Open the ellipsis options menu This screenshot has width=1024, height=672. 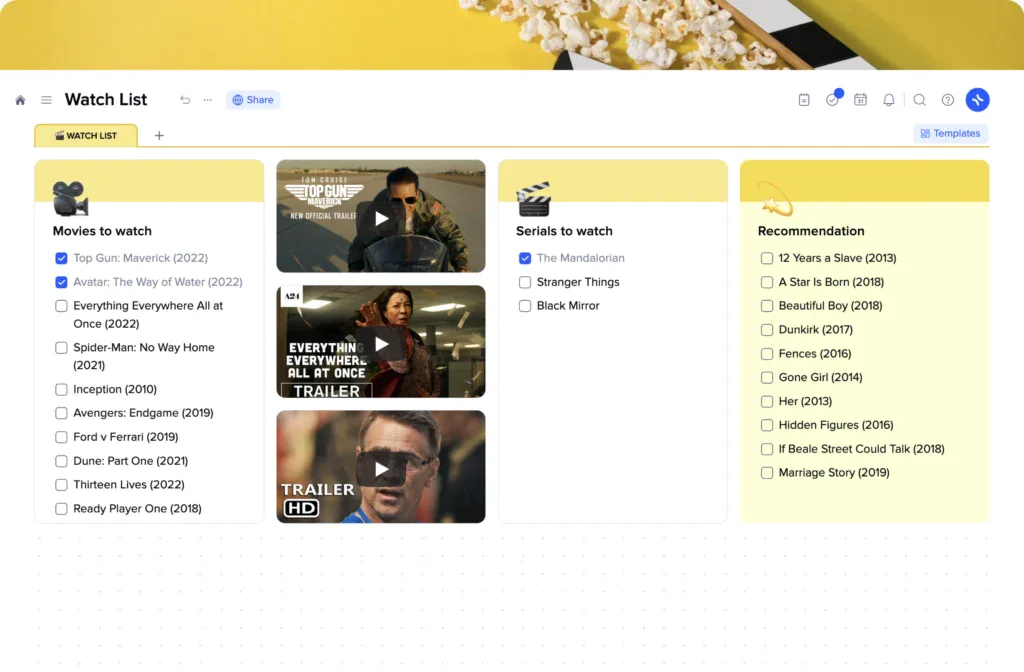point(208,100)
